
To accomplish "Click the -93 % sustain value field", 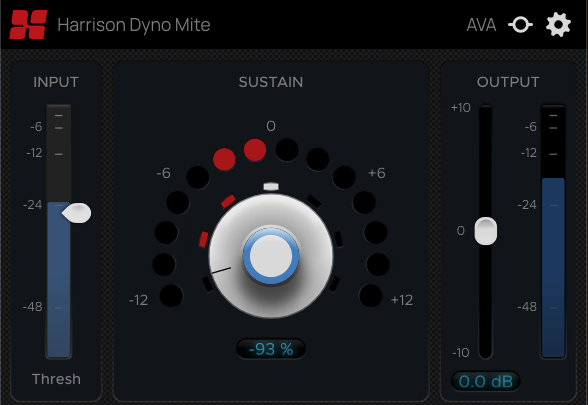I will point(271,349).
